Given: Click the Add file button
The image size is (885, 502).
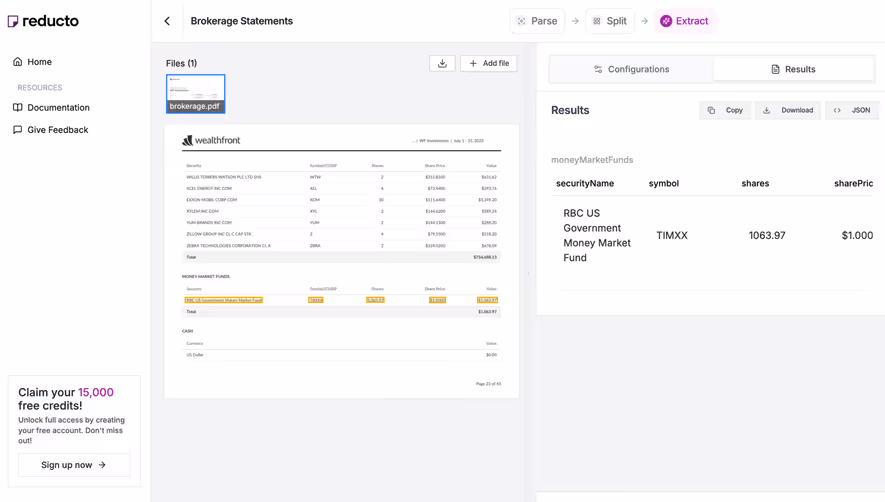Looking at the screenshot, I should (x=489, y=63).
